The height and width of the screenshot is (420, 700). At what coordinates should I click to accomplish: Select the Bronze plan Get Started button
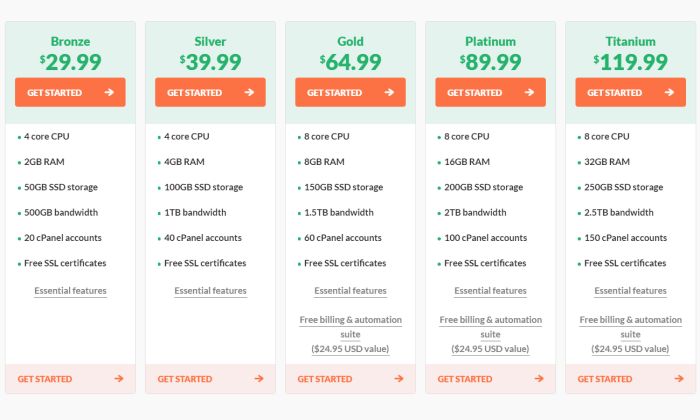tap(70, 92)
